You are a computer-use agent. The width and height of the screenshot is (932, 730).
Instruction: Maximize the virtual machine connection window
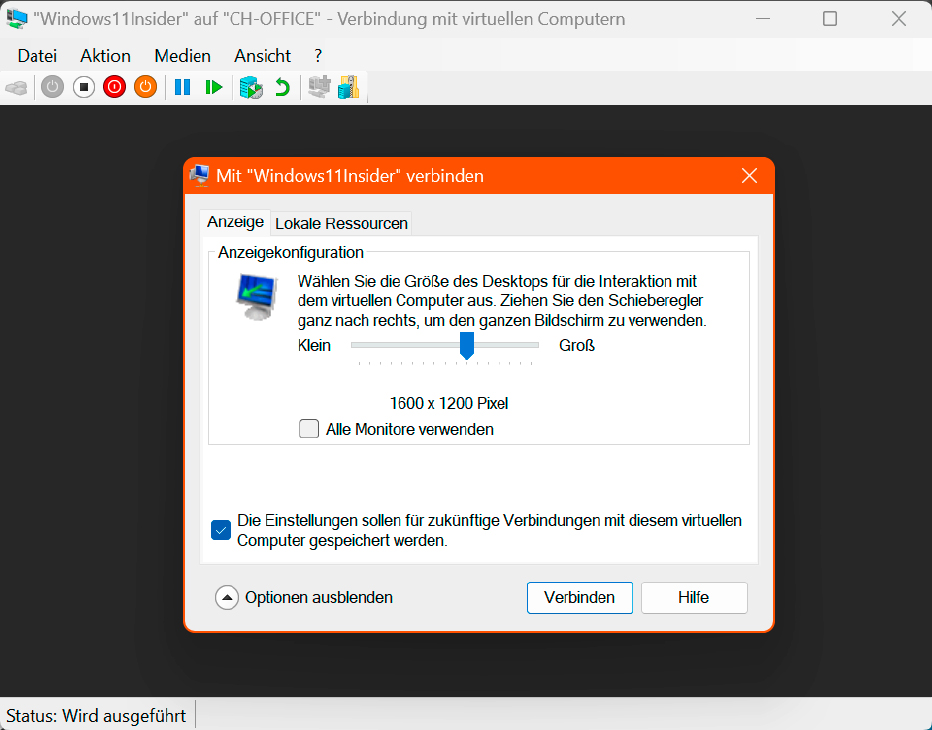830,18
